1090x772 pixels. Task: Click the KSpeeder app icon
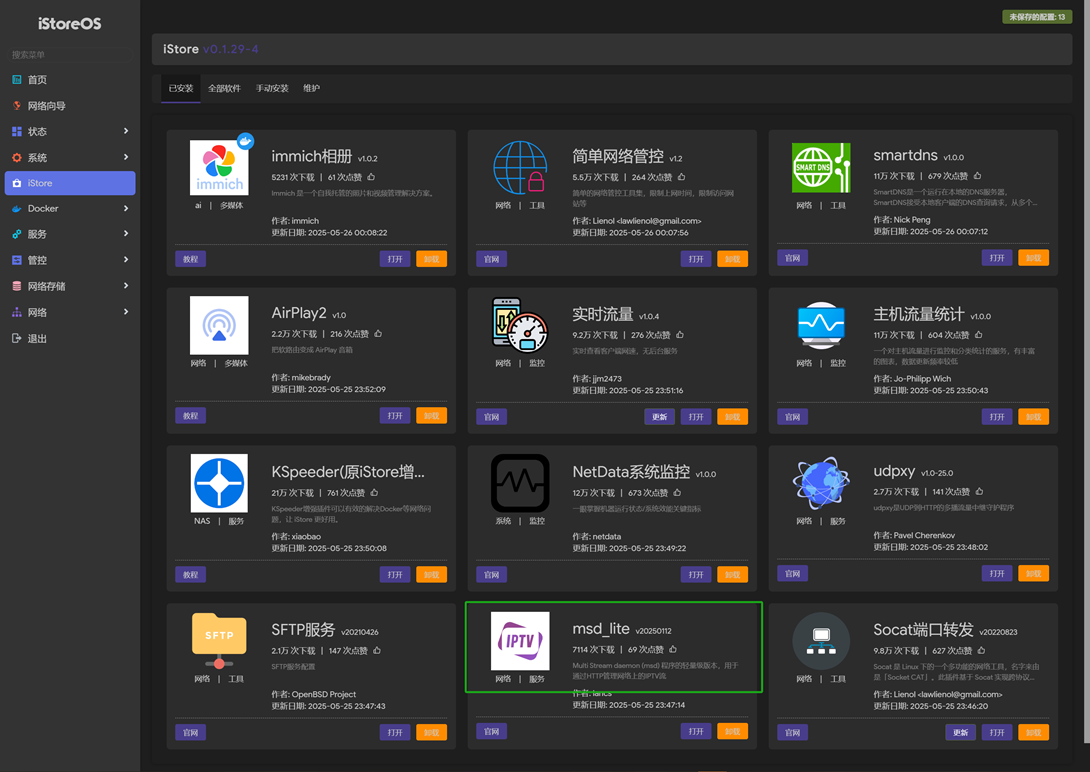coord(219,483)
